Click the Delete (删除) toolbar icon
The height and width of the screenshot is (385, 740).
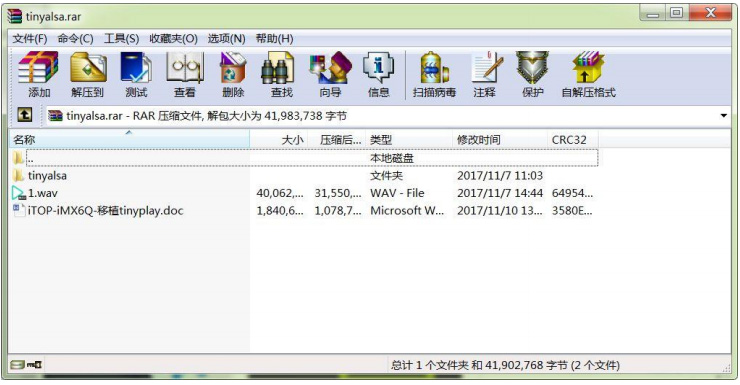point(233,68)
